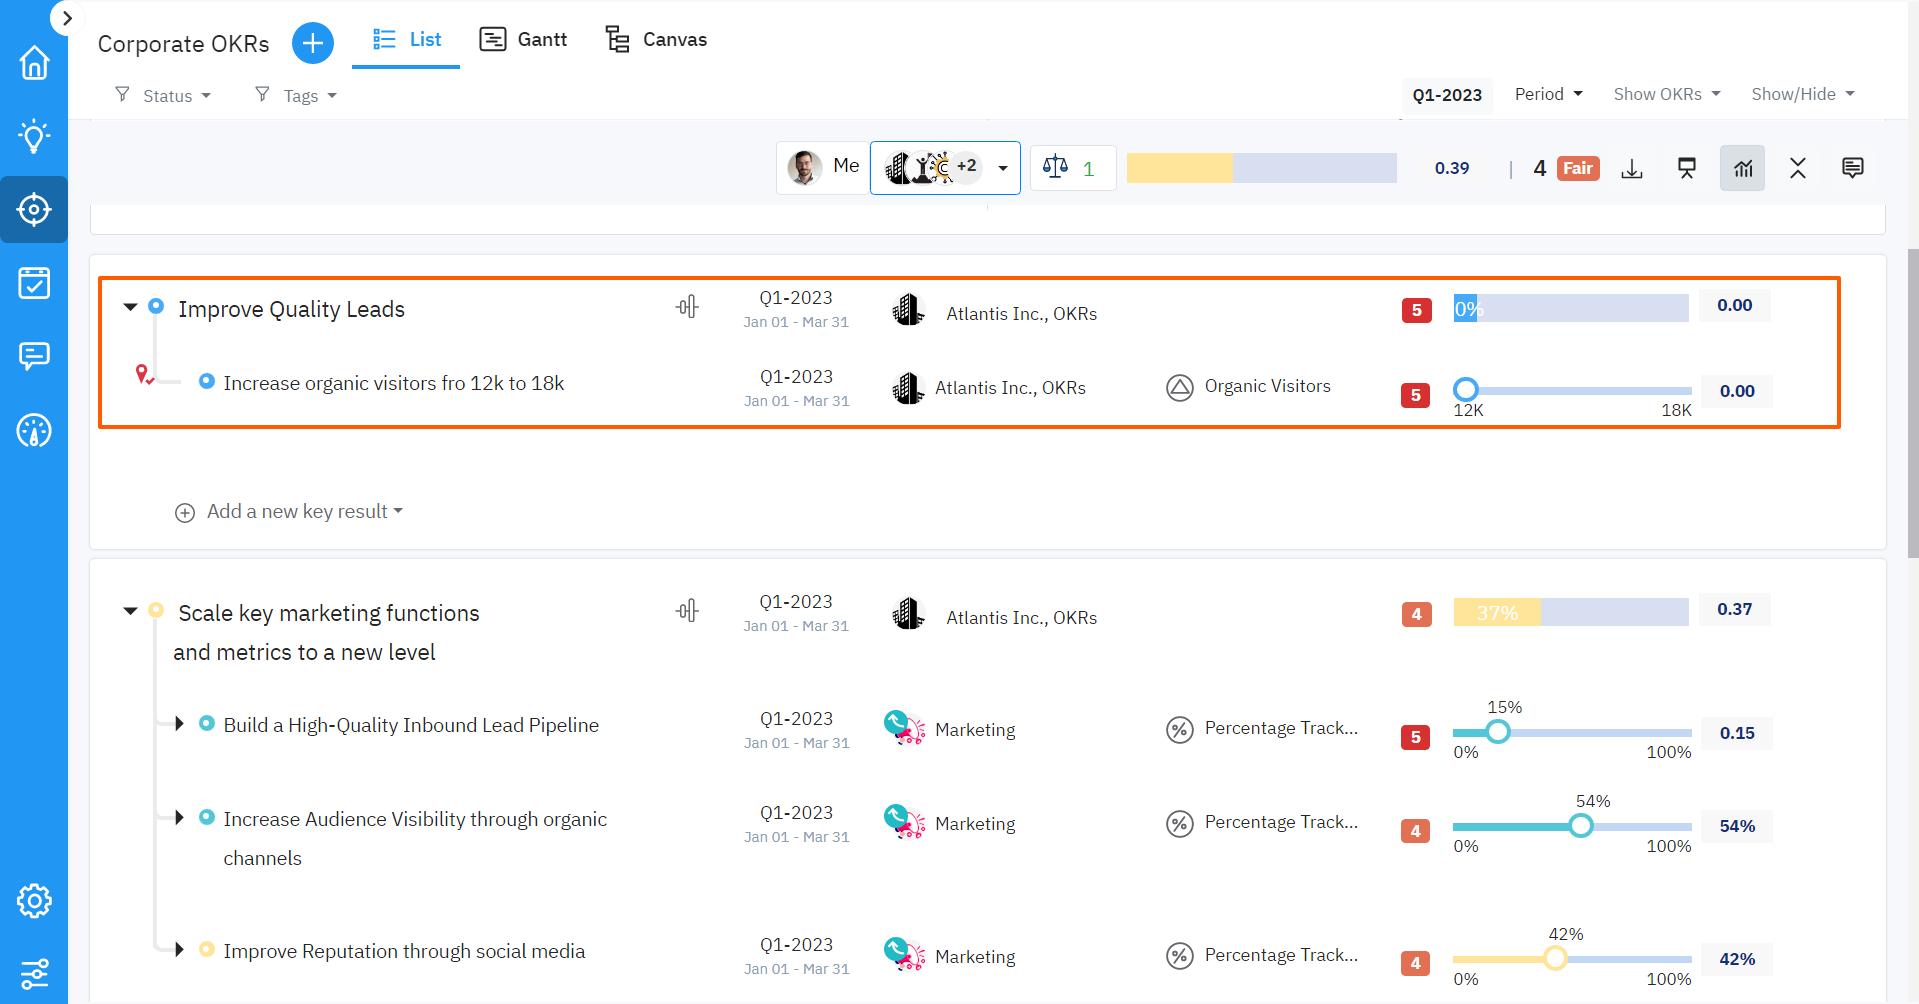Viewport: 1919px width, 1004px height.
Task: Click alignment icon for Improve Quality Leads
Action: (687, 307)
